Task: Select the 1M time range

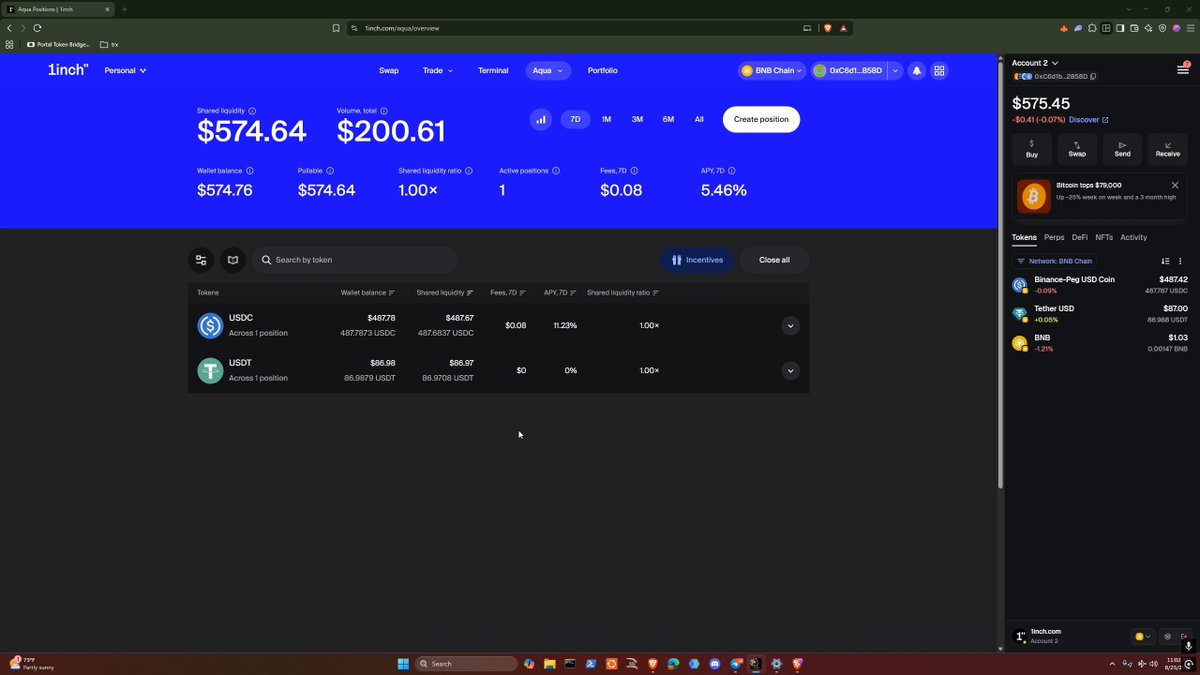Action: pyautogui.click(x=606, y=119)
